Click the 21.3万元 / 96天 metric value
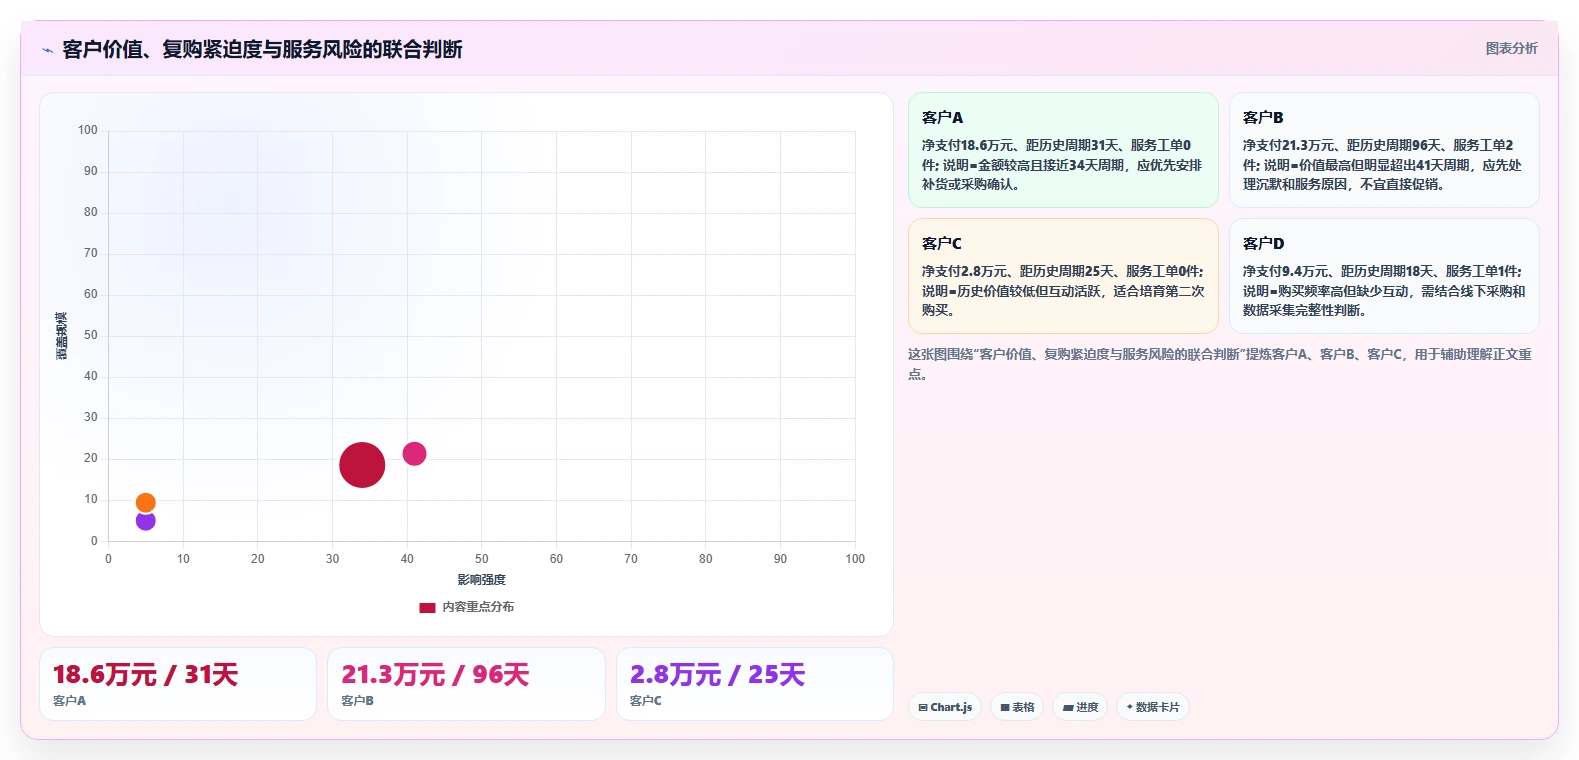 435,675
